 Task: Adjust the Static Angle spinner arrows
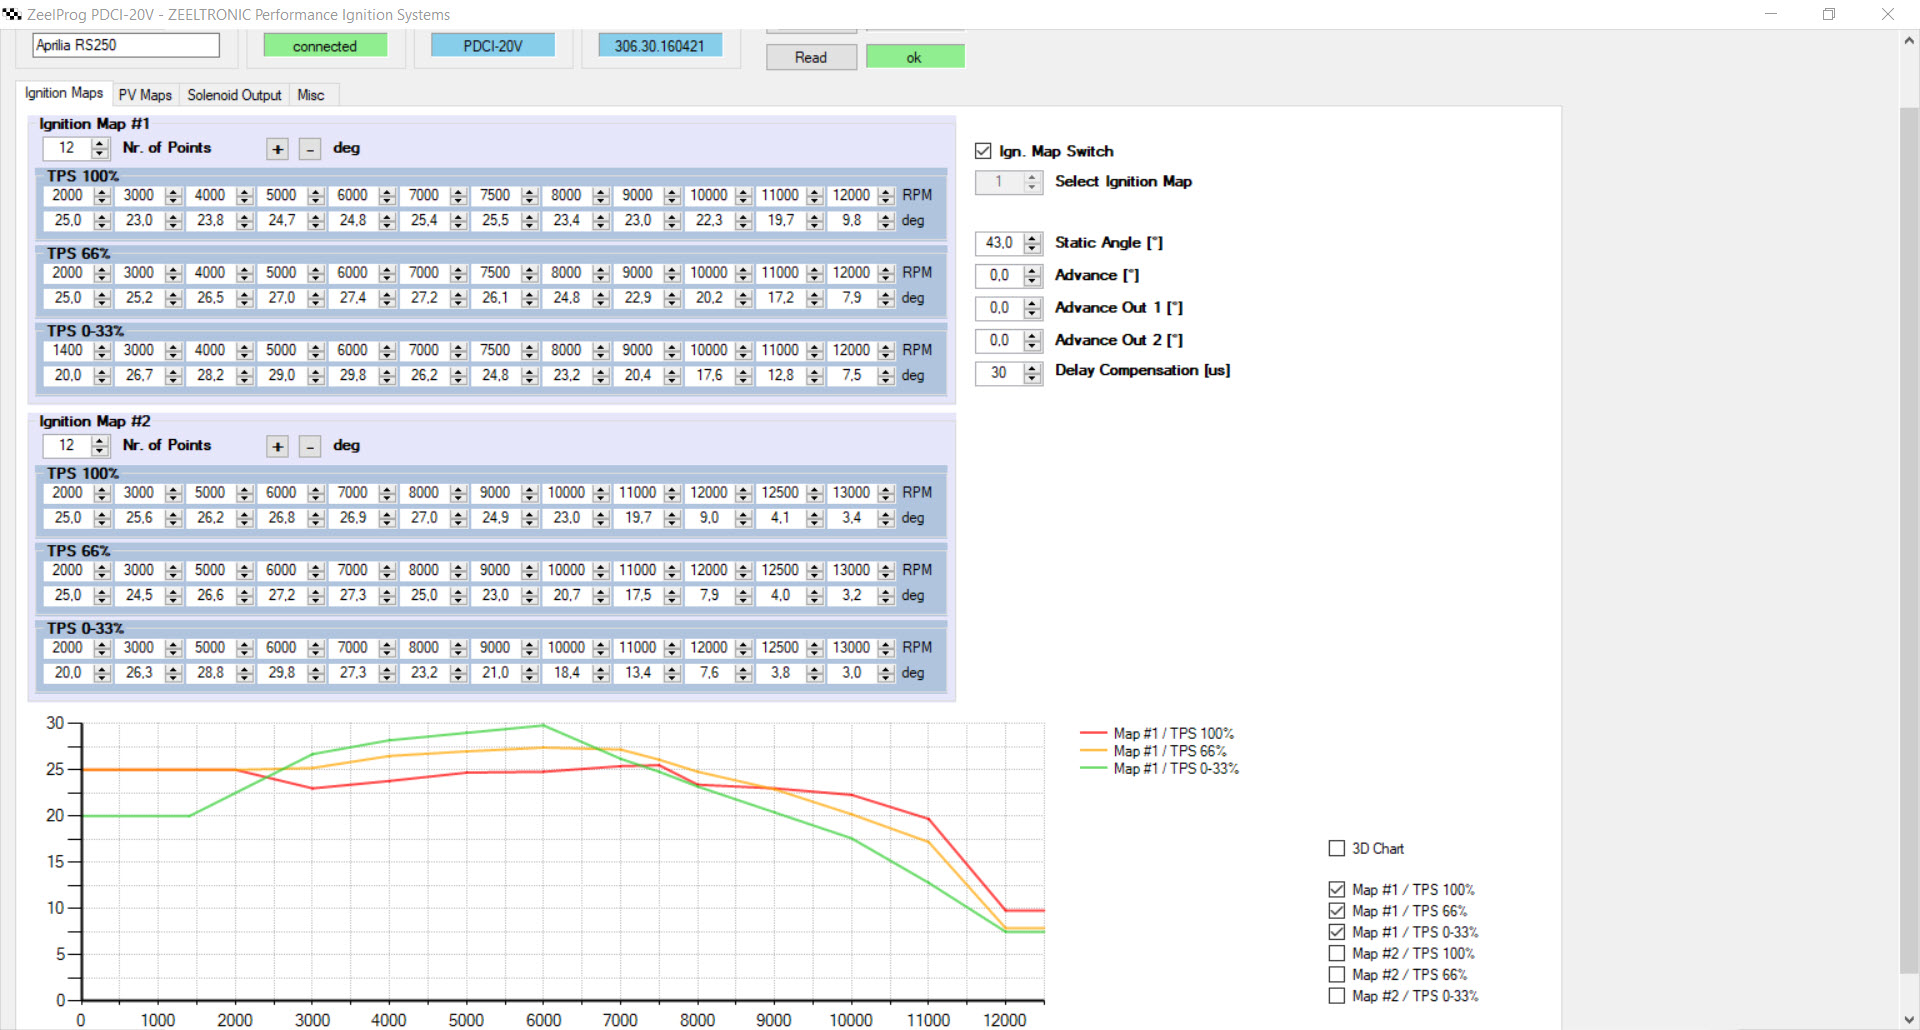[x=1033, y=243]
